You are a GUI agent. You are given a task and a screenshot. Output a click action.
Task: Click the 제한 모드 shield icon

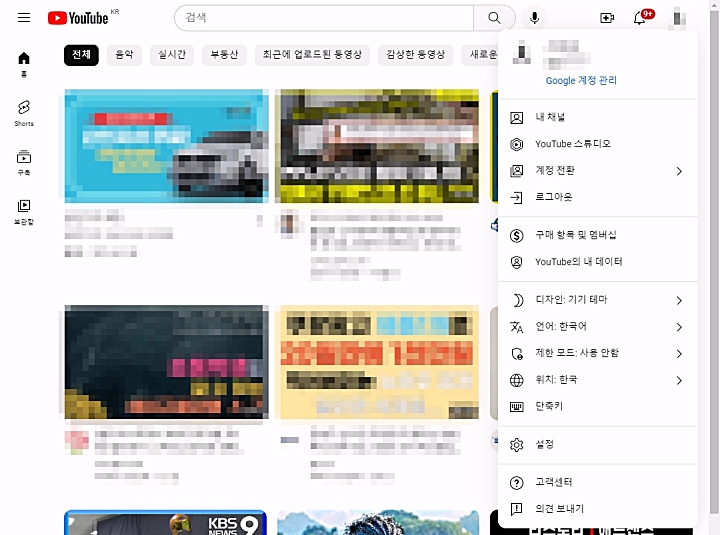point(517,354)
